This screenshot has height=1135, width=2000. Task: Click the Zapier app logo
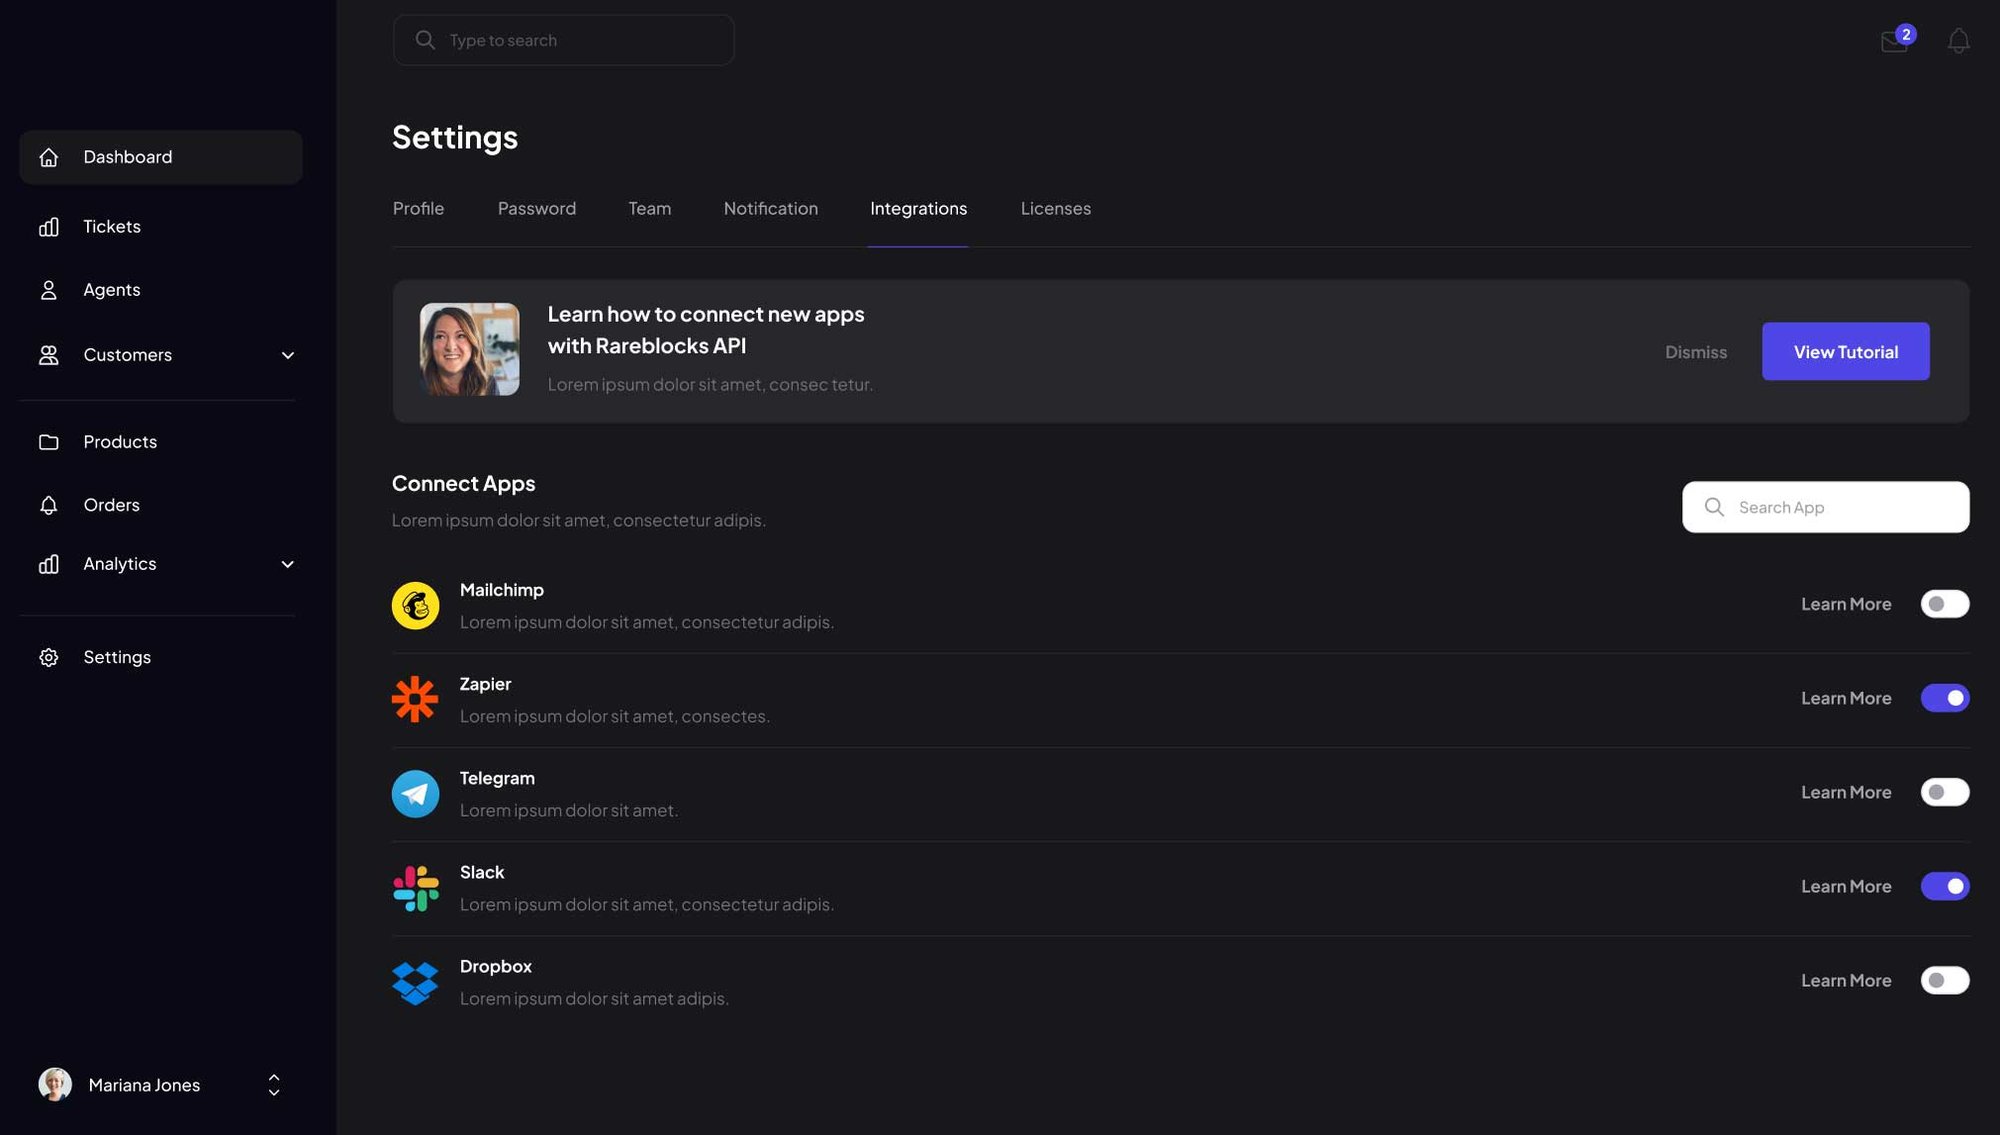point(415,699)
